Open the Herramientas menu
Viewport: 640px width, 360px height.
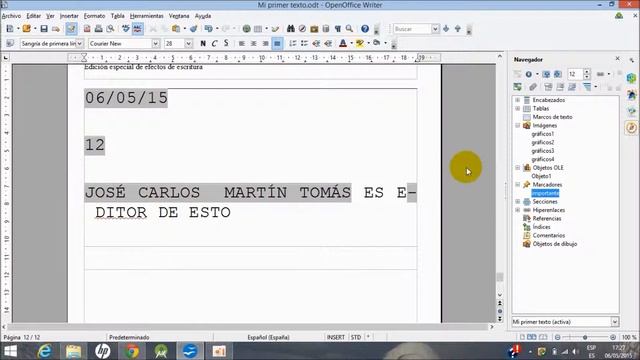[x=147, y=16]
